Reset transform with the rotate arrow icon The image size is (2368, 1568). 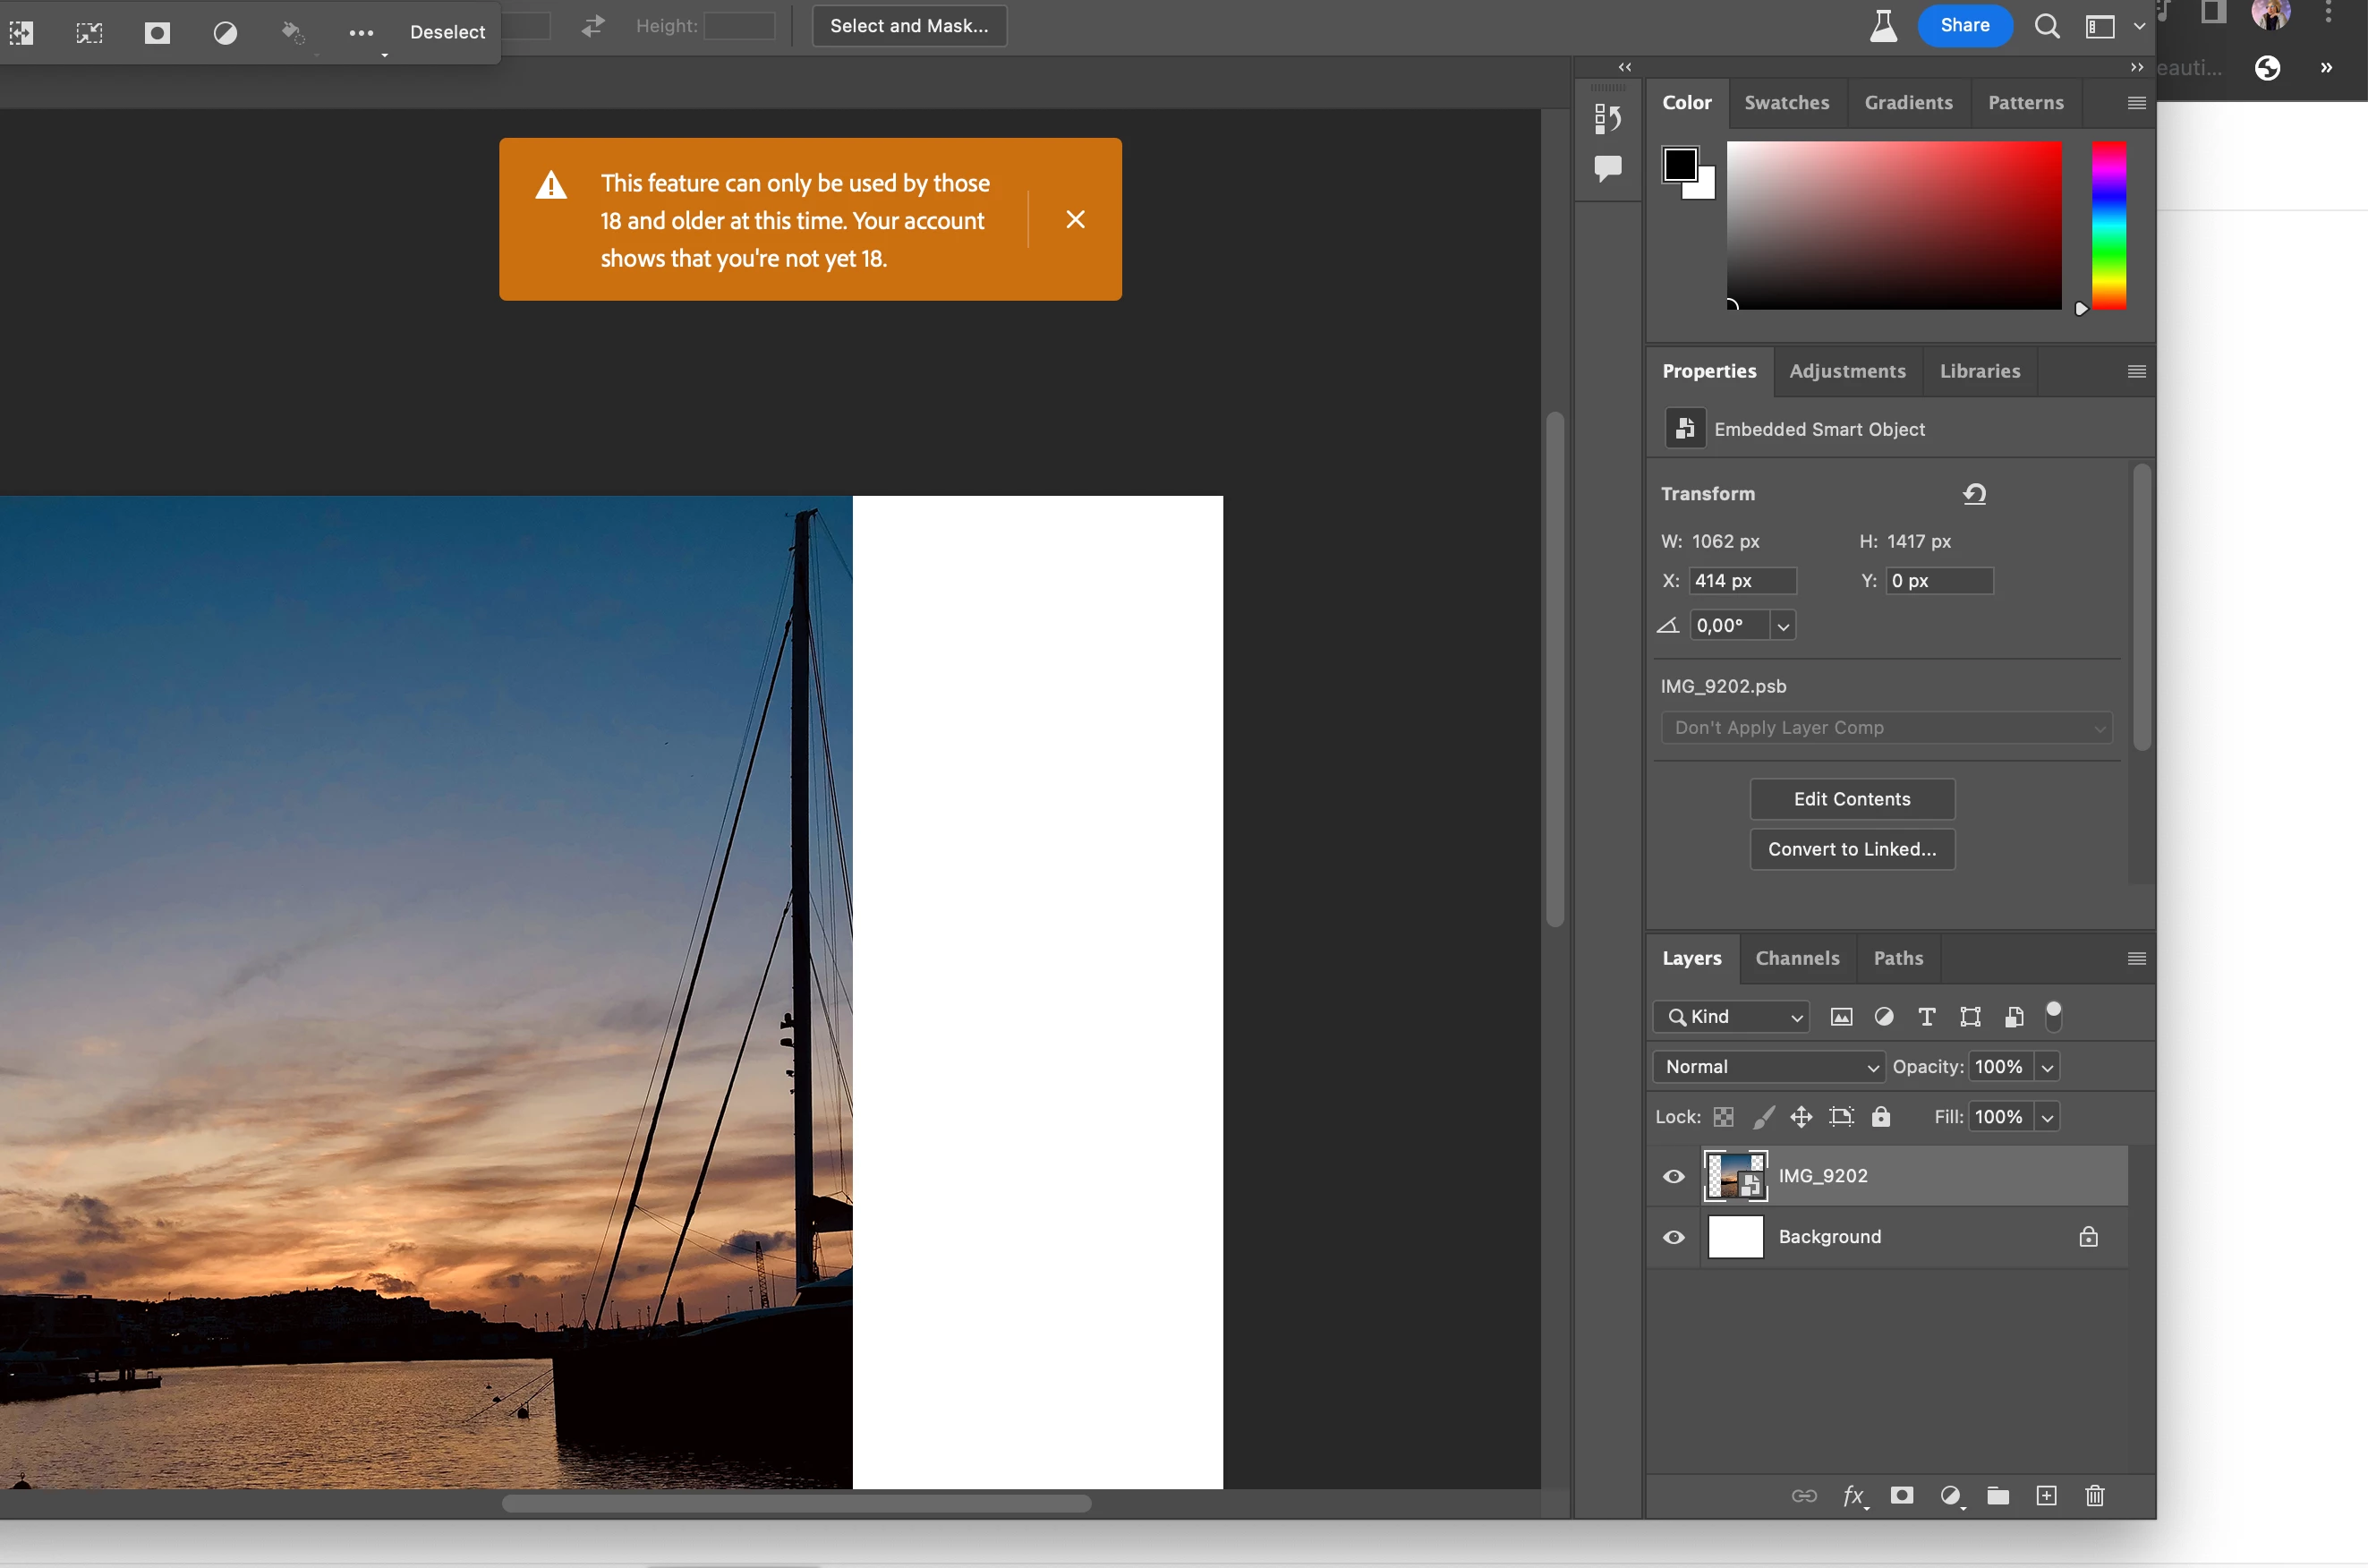[x=1974, y=494]
